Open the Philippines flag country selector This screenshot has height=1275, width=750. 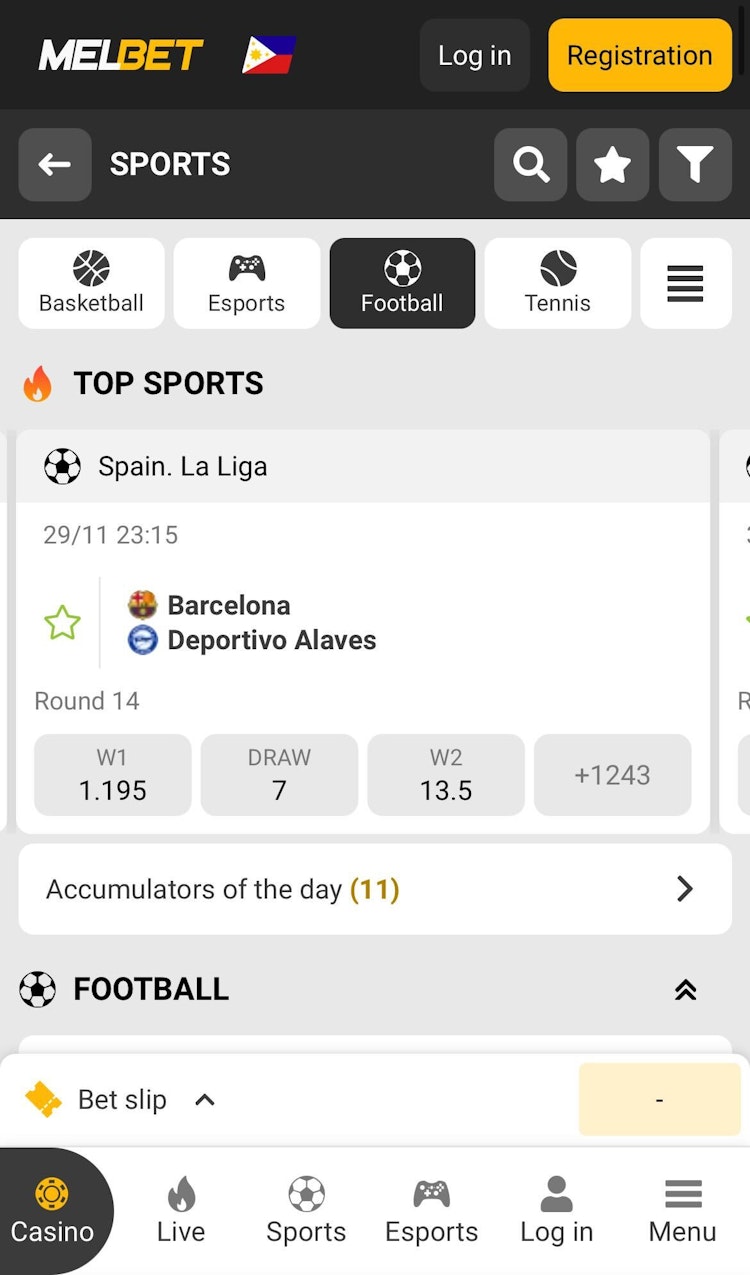269,55
